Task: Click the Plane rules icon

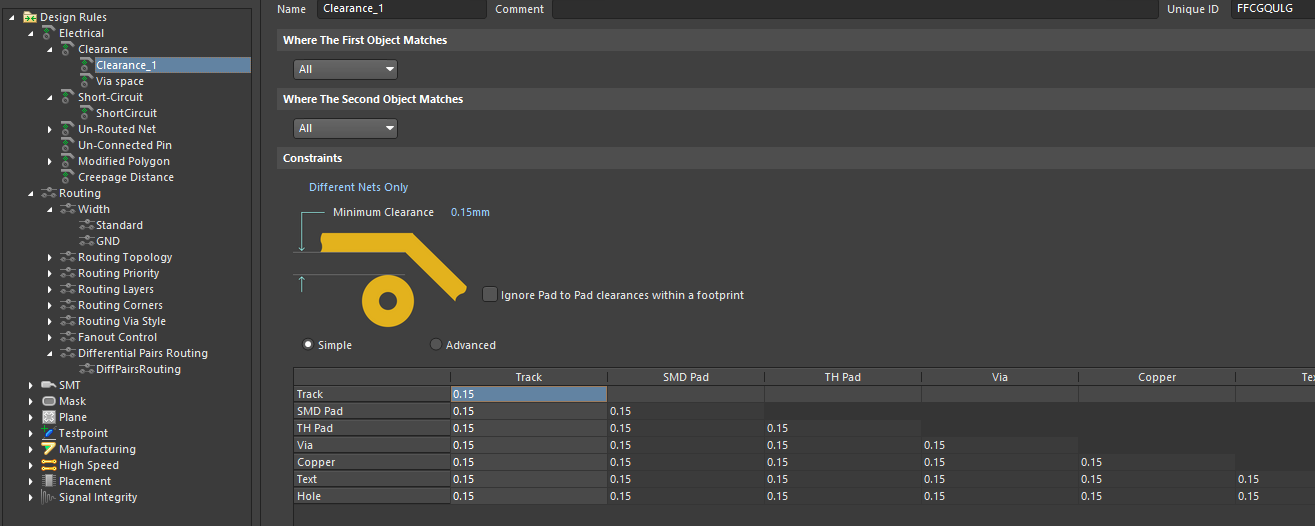Action: (x=48, y=417)
